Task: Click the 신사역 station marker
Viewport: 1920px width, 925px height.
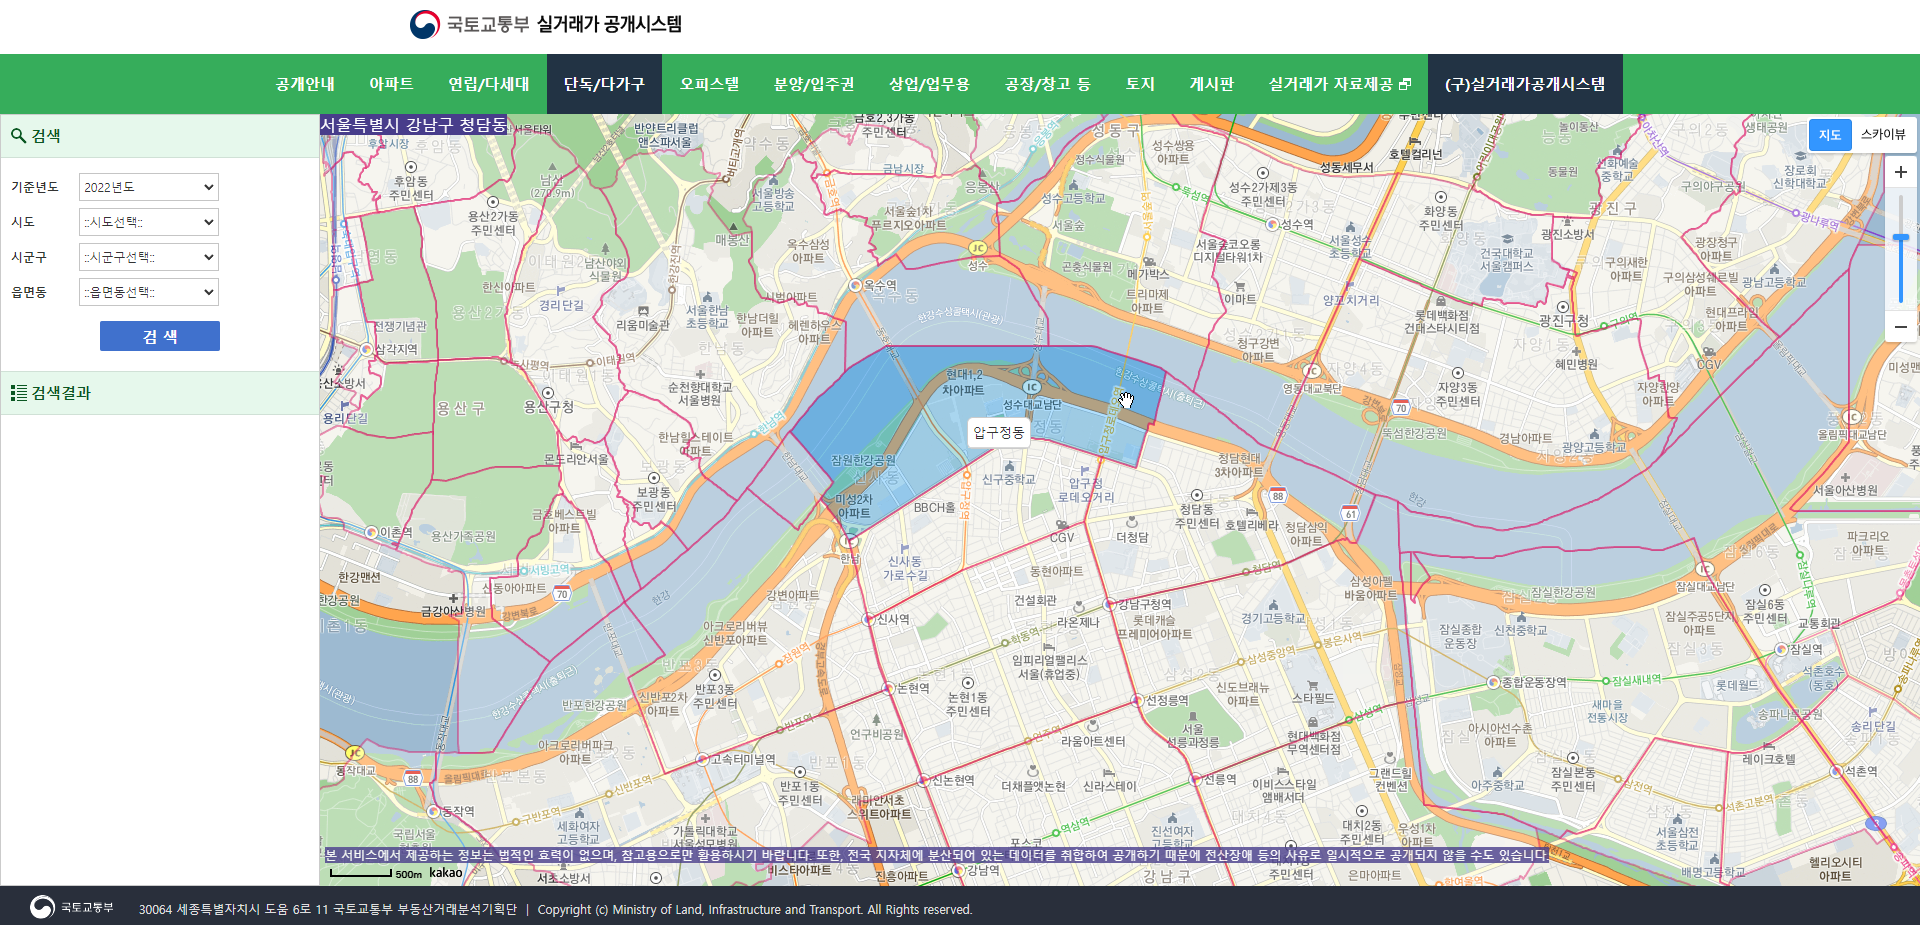Action: click(868, 620)
